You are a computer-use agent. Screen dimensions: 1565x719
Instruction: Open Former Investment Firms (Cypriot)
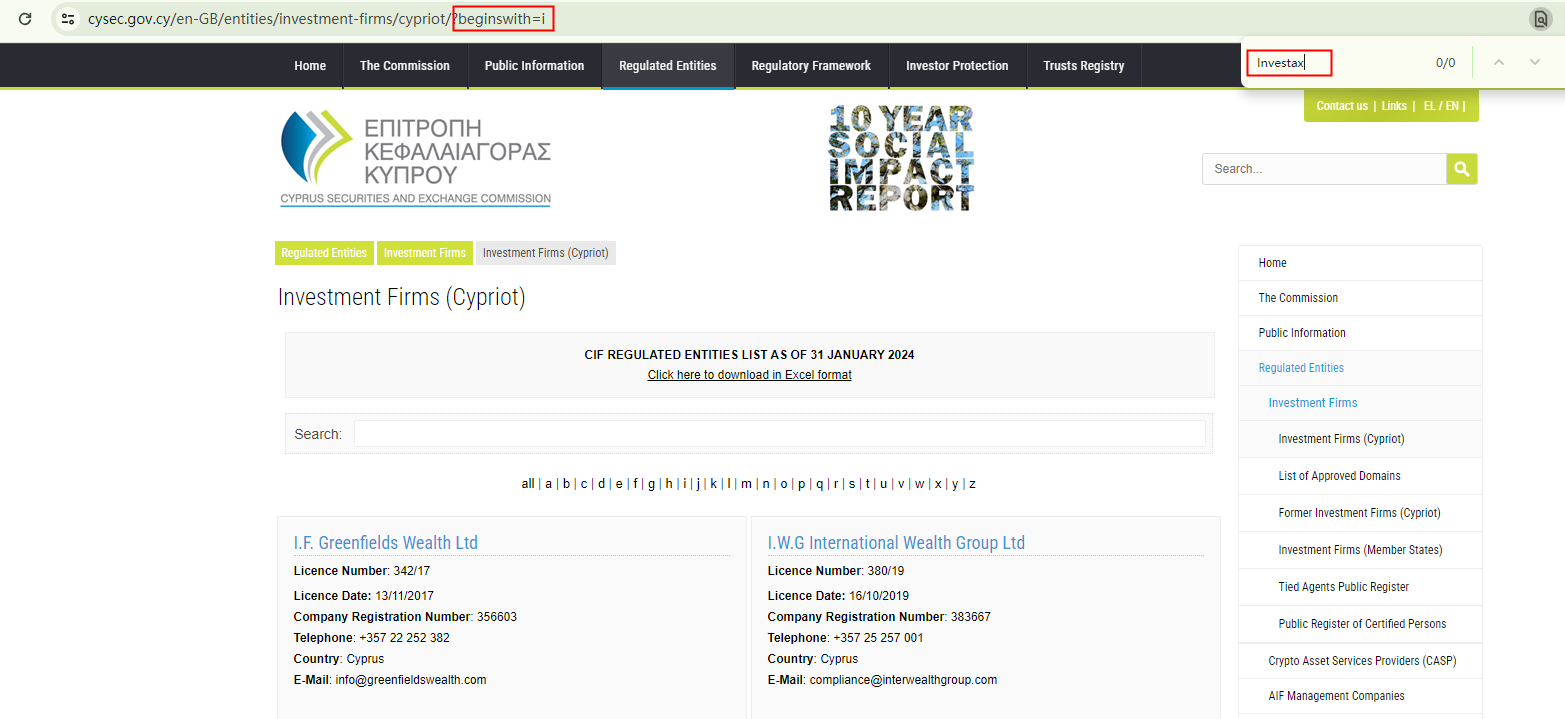1360,513
